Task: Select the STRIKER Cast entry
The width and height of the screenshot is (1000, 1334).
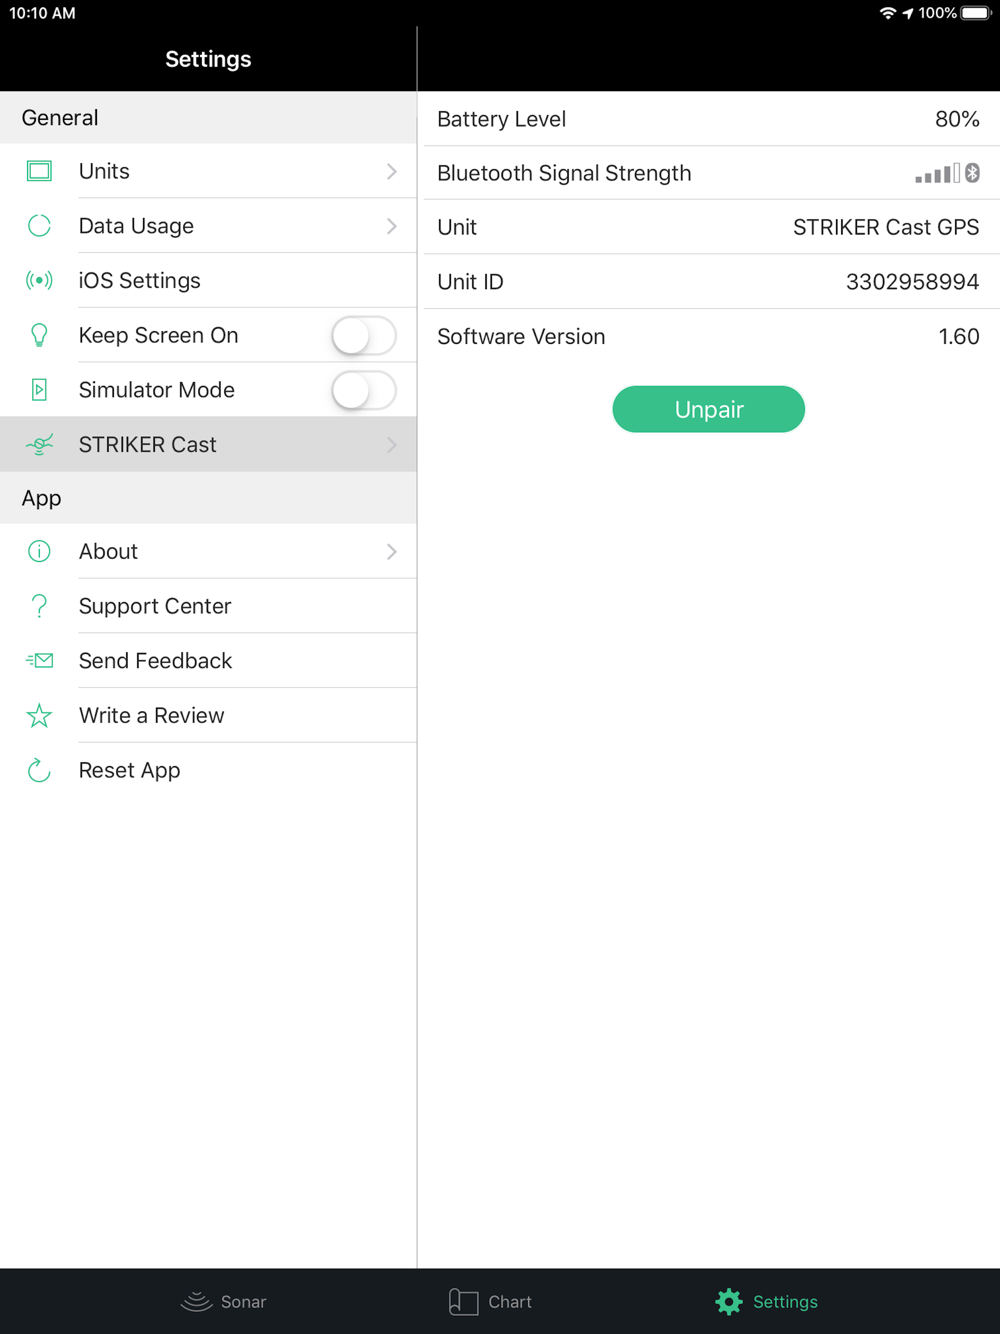Action: 208,445
